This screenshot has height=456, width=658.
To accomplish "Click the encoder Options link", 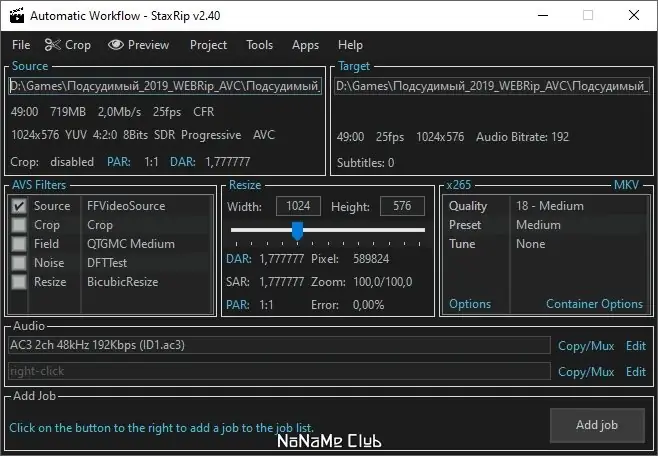I will tap(470, 304).
